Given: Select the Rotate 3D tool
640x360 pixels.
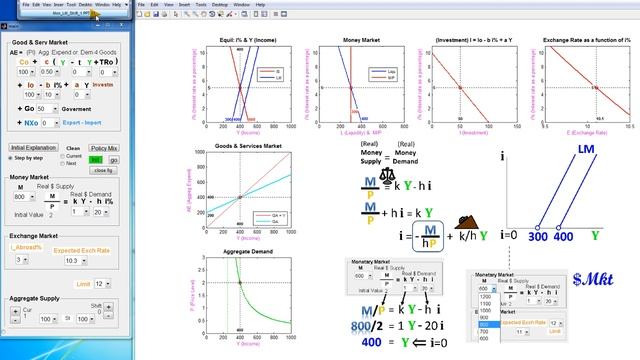Looking at the screenshot, I should point(212,14).
